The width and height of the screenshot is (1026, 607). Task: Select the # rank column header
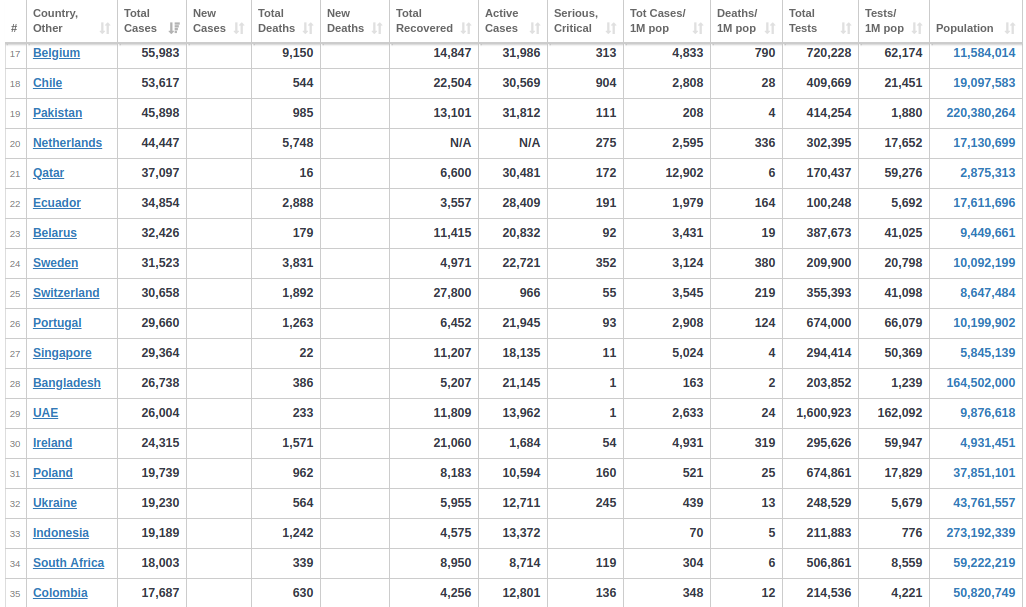[15, 21]
